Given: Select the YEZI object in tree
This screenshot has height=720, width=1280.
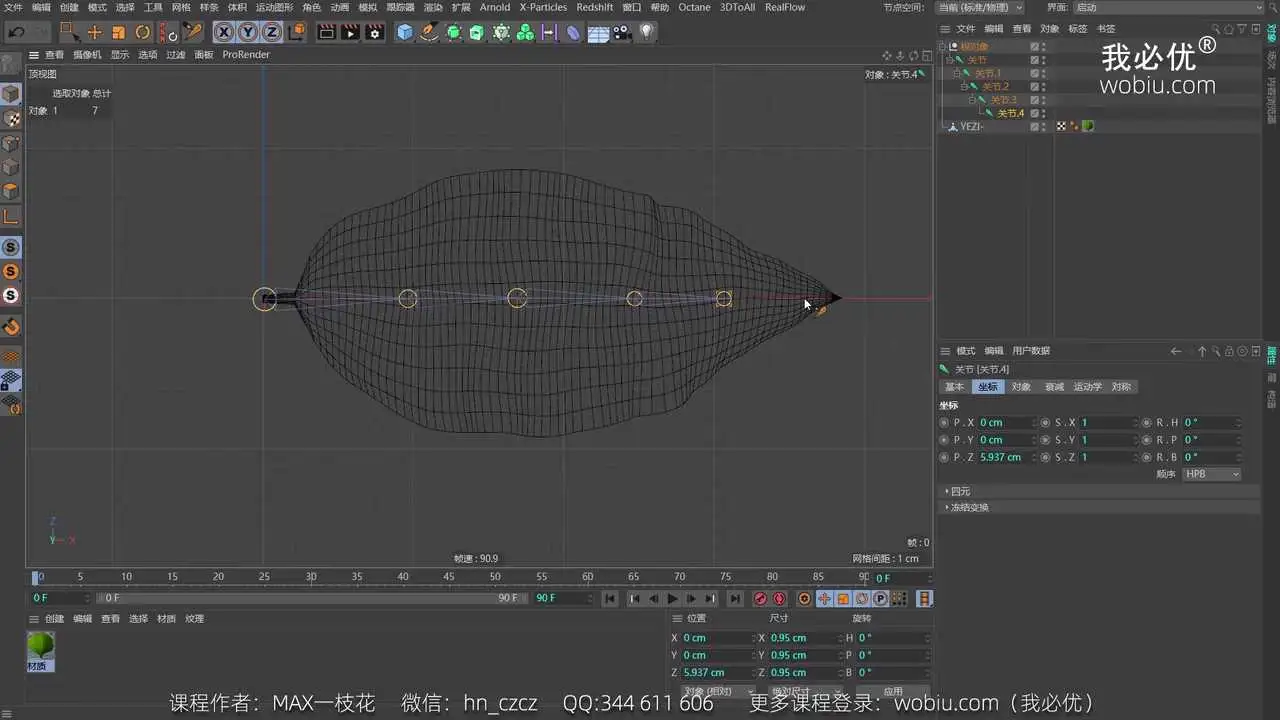Looking at the screenshot, I should pyautogui.click(x=972, y=126).
